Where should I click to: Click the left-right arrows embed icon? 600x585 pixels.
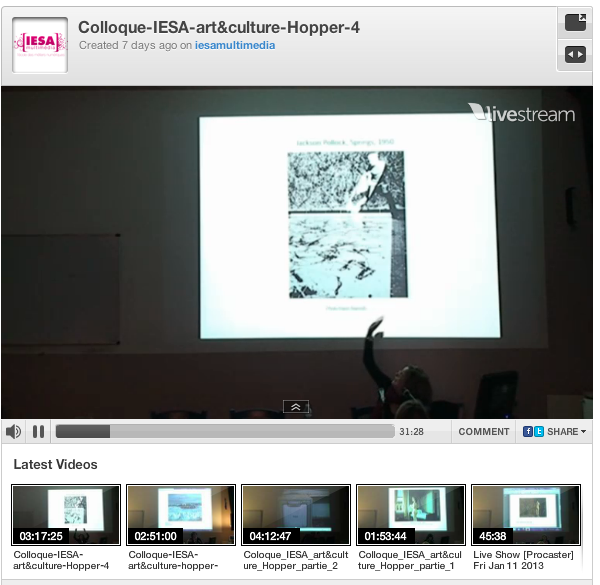[x=575, y=55]
